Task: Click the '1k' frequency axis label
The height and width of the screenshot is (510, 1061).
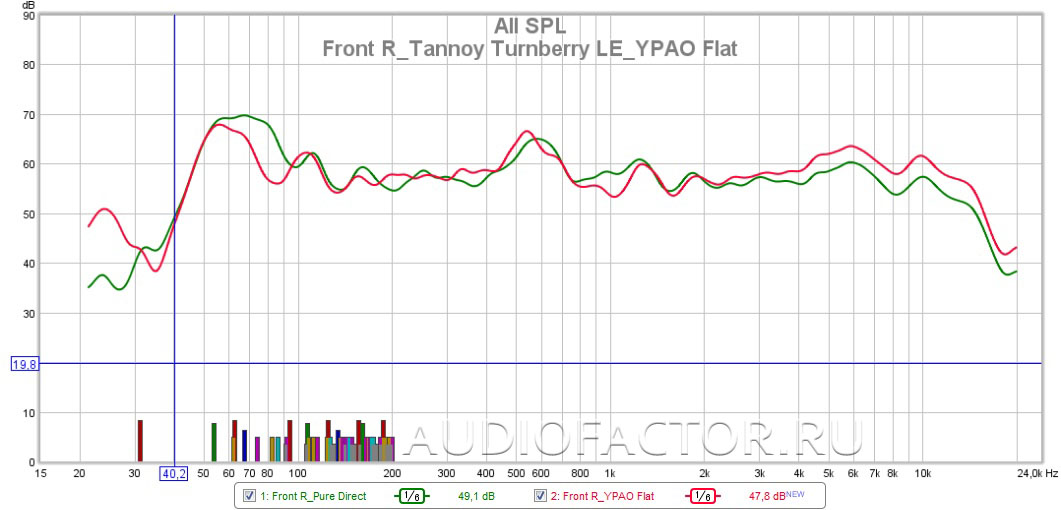Action: (610, 473)
